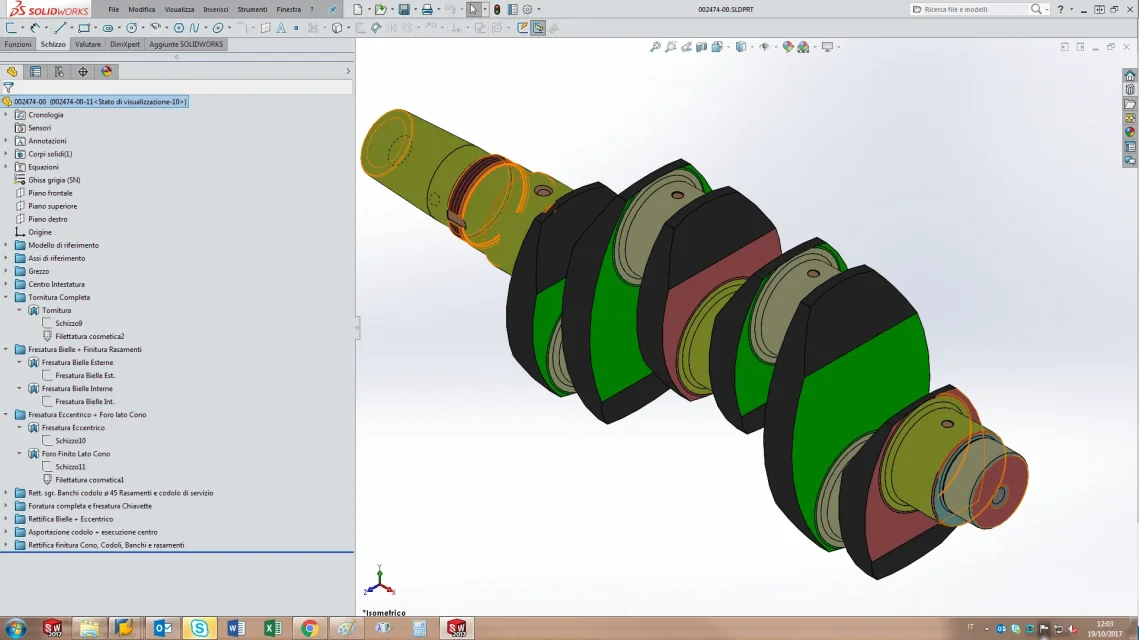Image resolution: width=1139 pixels, height=640 pixels.
Task: Open the Finestra menu
Action: [288, 9]
